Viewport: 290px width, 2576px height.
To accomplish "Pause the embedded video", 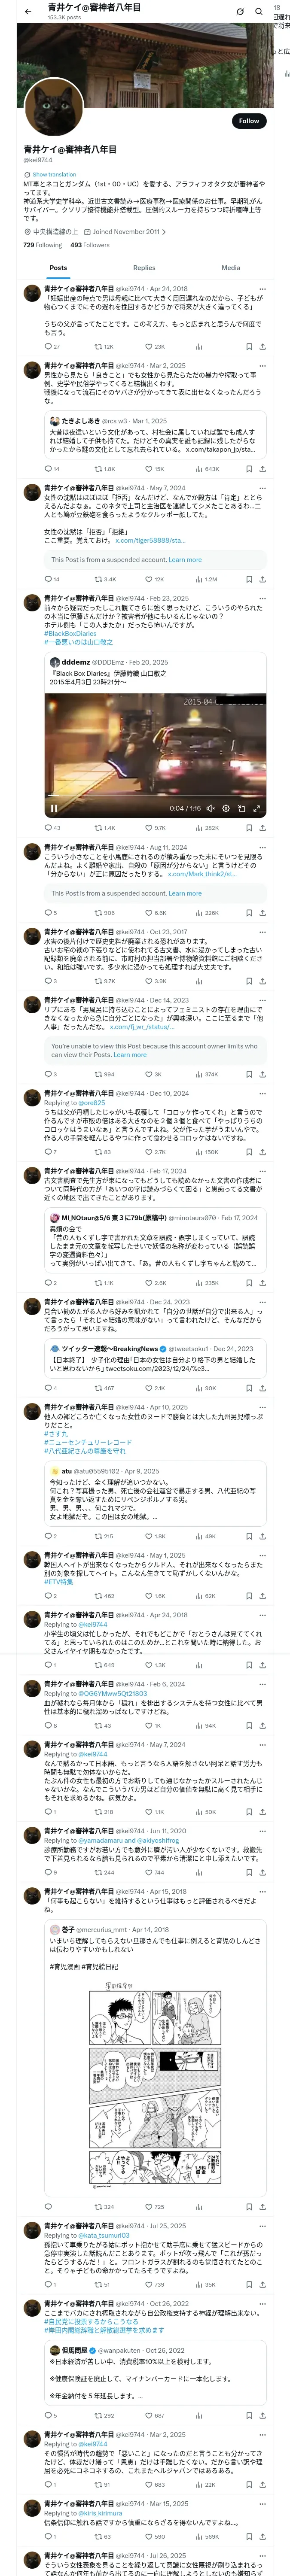I will pos(54,808).
